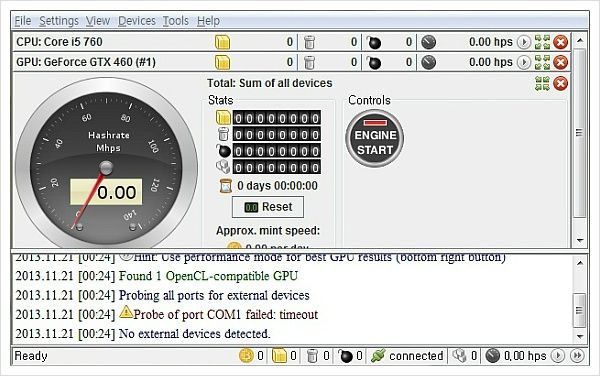This screenshot has width=600, height=376.
Task: Click the trash icon in status bar
Action: (312, 356)
